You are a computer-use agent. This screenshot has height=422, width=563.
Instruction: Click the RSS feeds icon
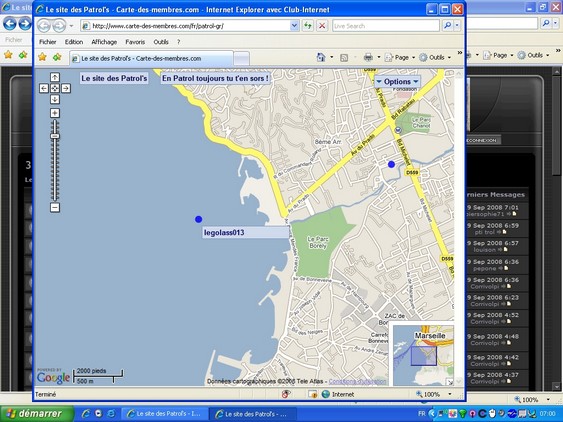pyautogui.click(x=344, y=57)
